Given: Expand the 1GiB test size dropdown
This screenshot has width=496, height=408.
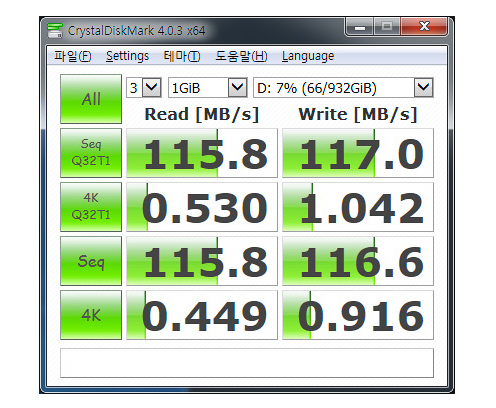Looking at the screenshot, I should pos(208,88).
